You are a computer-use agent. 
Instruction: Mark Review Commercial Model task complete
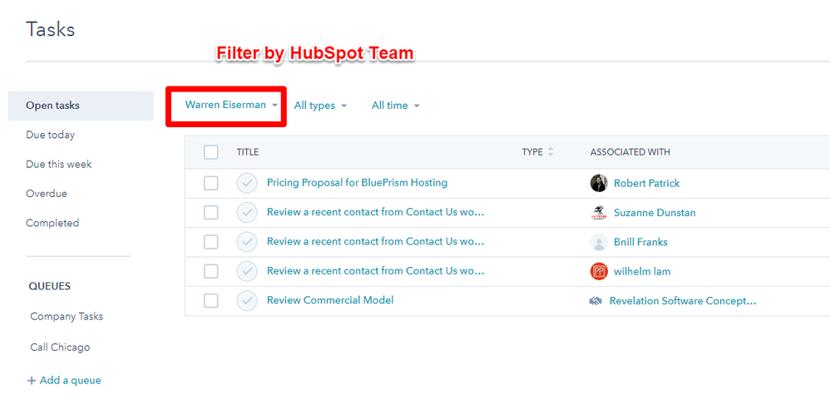pyautogui.click(x=247, y=301)
